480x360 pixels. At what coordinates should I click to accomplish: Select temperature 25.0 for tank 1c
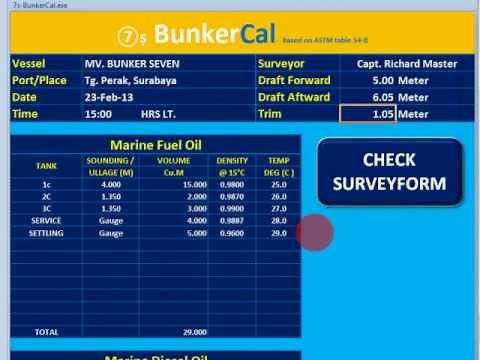tap(279, 185)
